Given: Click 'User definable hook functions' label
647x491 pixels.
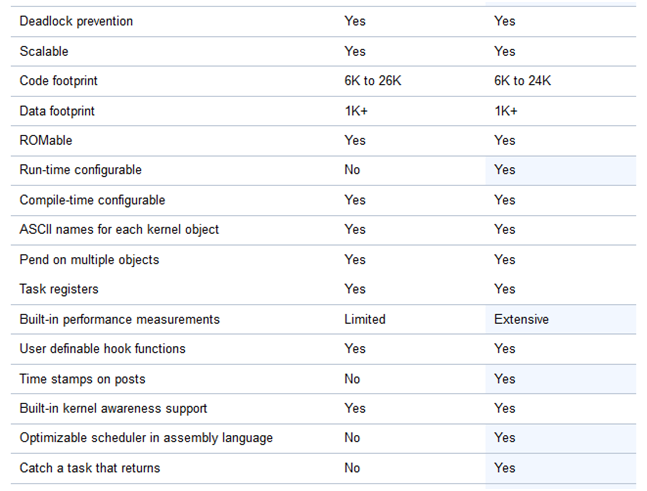Looking at the screenshot, I should tap(102, 349).
